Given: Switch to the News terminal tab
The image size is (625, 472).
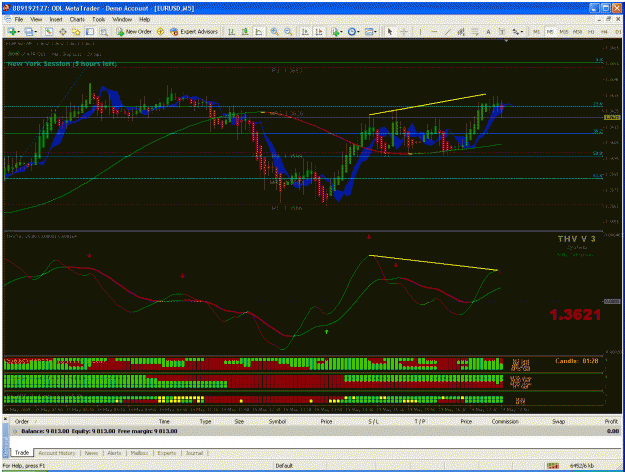Looking at the screenshot, I should click(91, 453).
